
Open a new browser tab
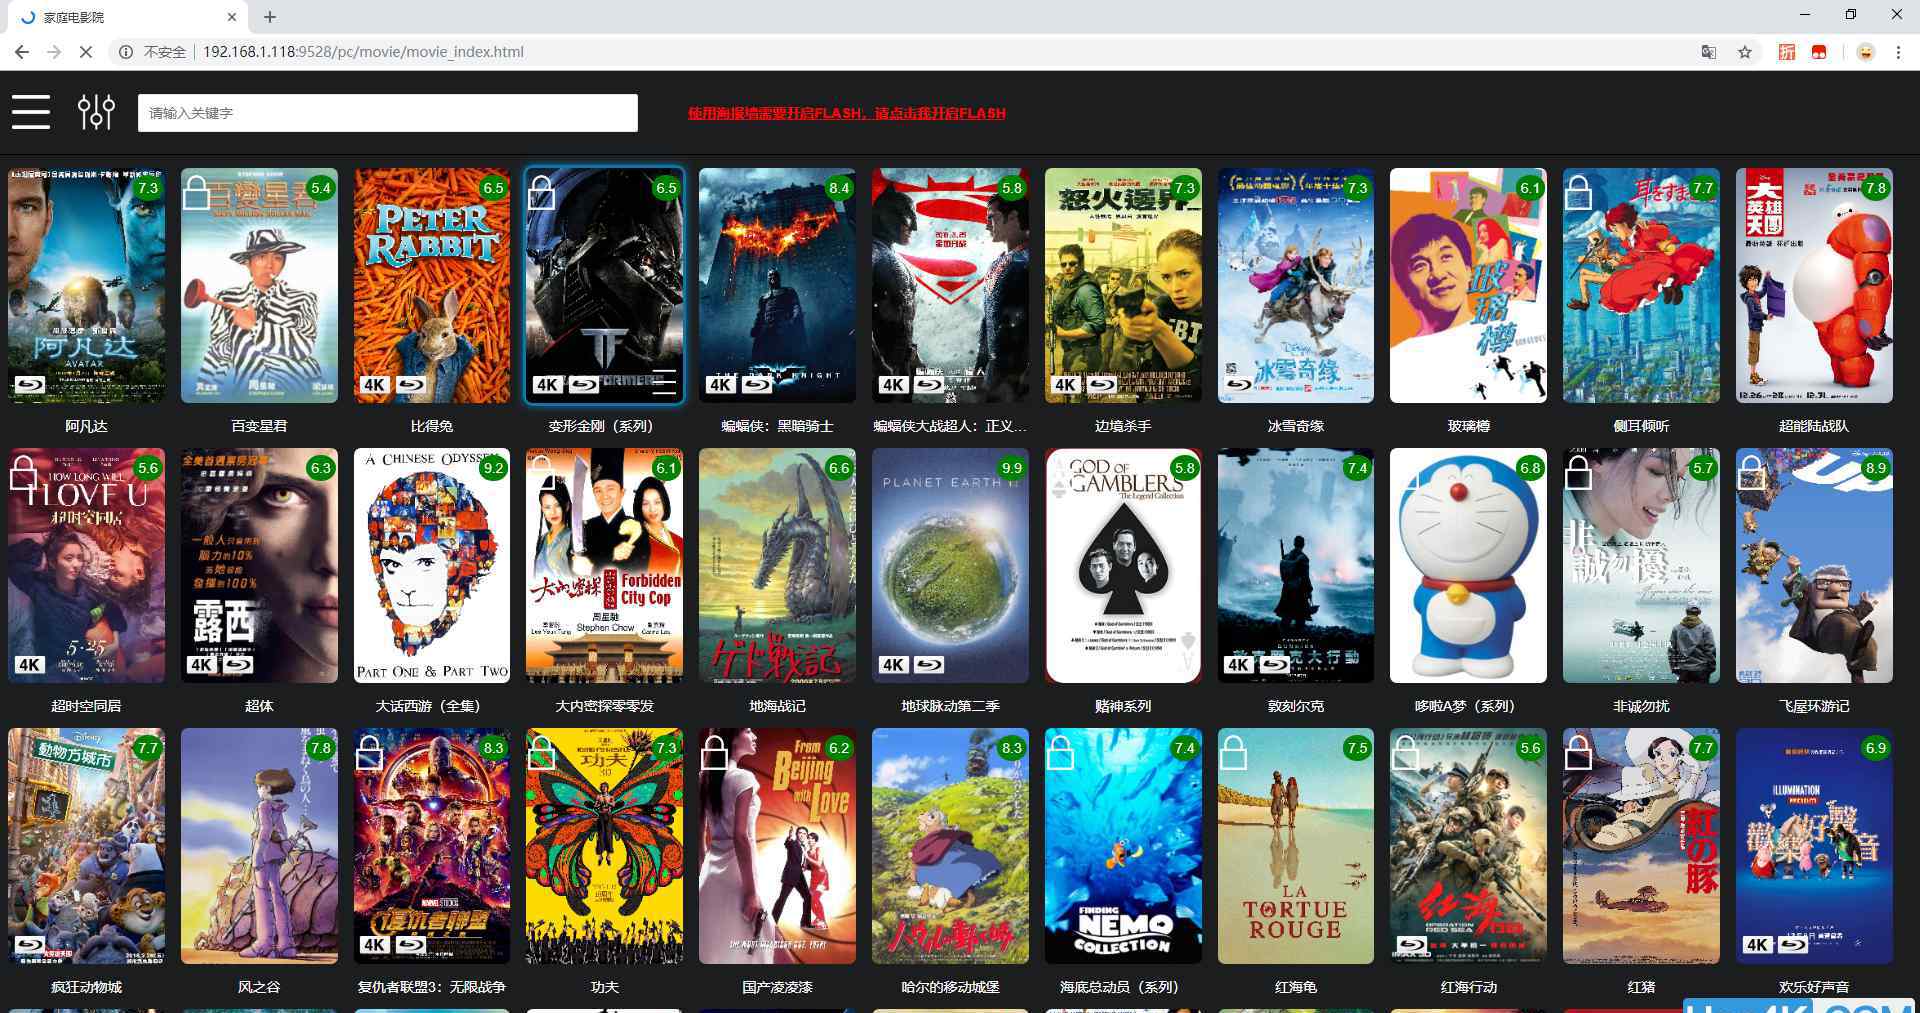(270, 17)
